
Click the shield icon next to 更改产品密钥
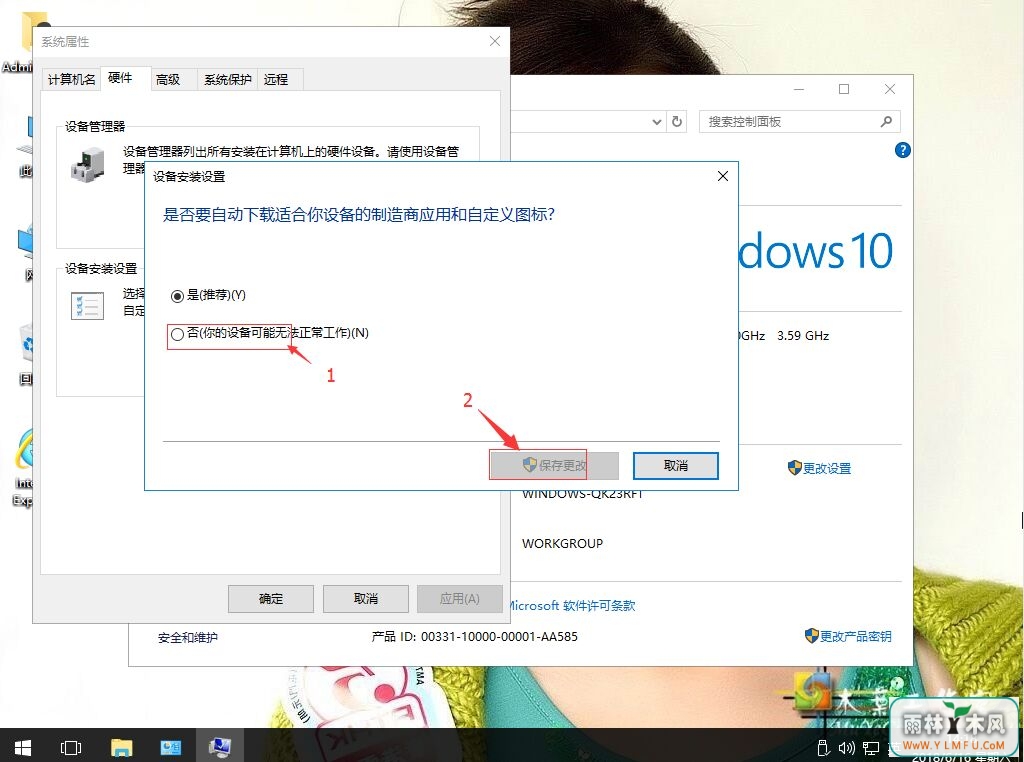tap(812, 635)
